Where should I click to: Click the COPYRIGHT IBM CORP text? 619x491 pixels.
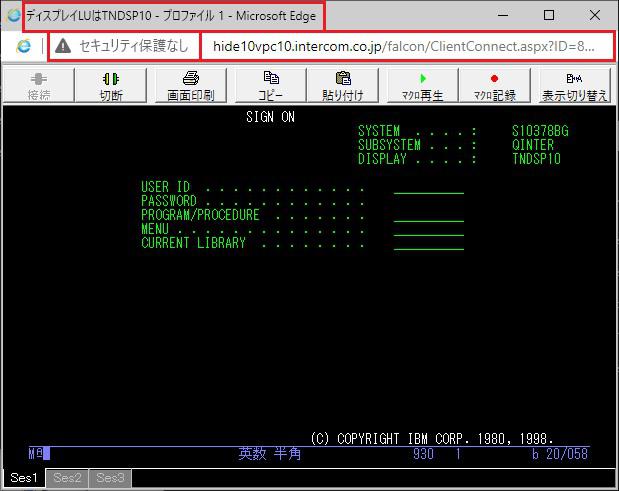click(432, 439)
